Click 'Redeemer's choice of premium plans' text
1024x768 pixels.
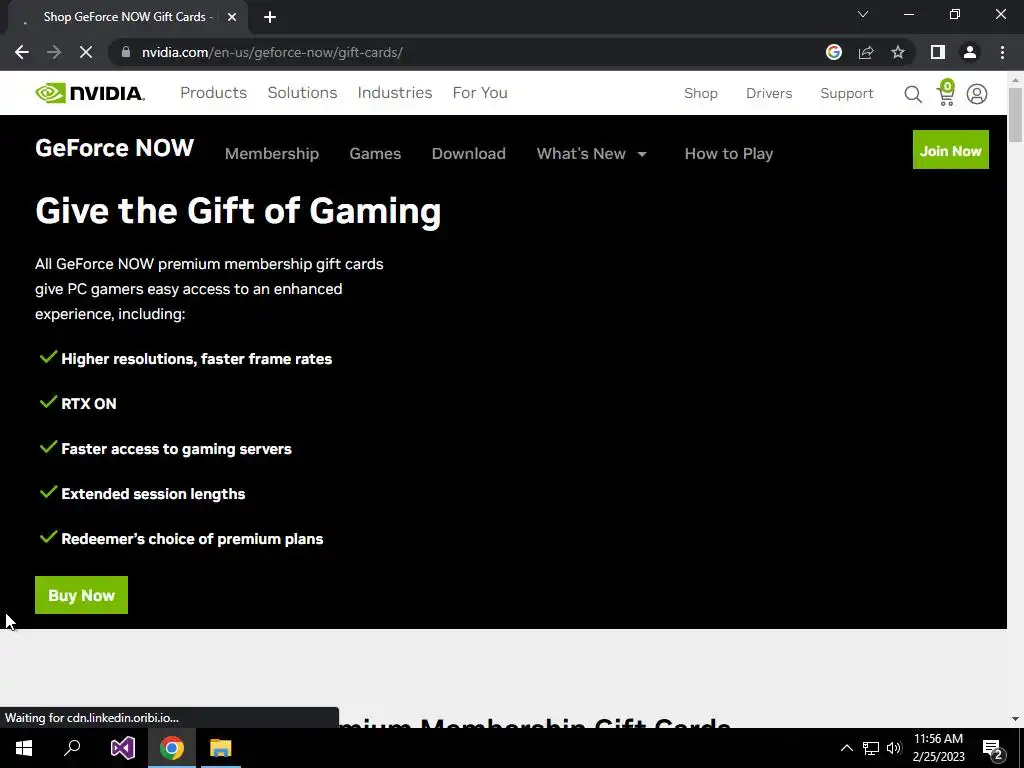[192, 539]
